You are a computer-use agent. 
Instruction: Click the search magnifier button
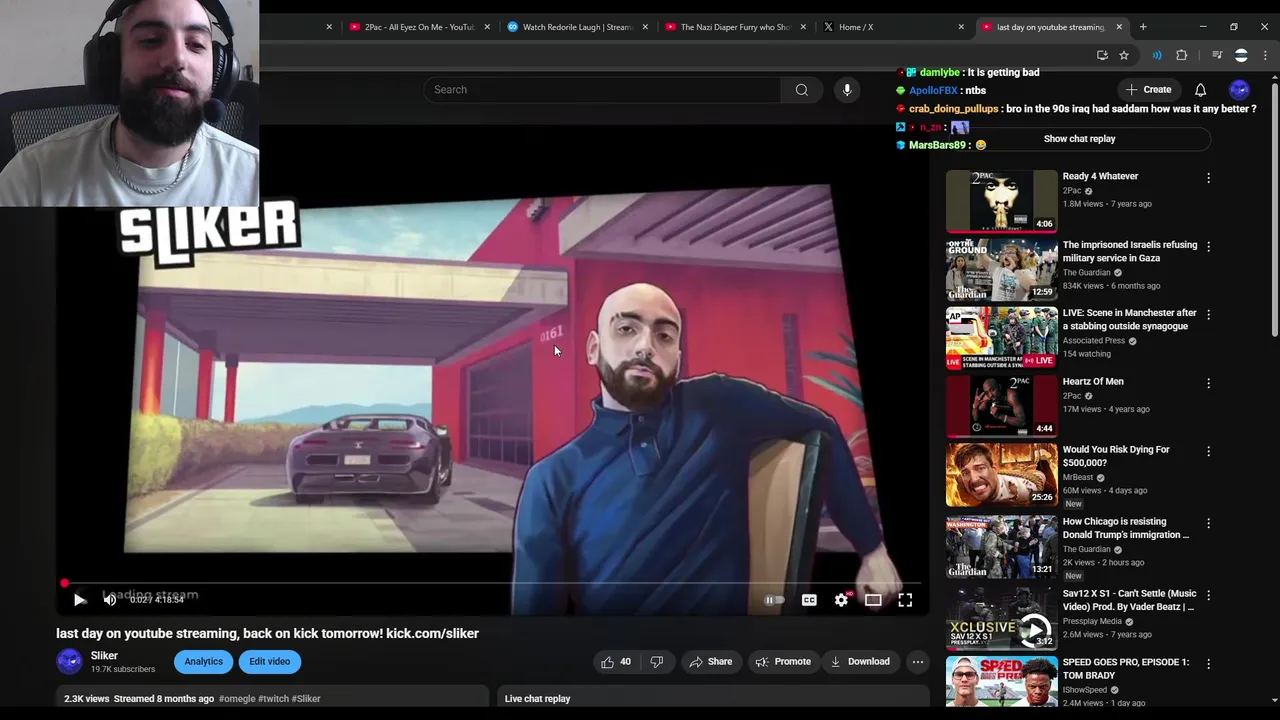802,90
